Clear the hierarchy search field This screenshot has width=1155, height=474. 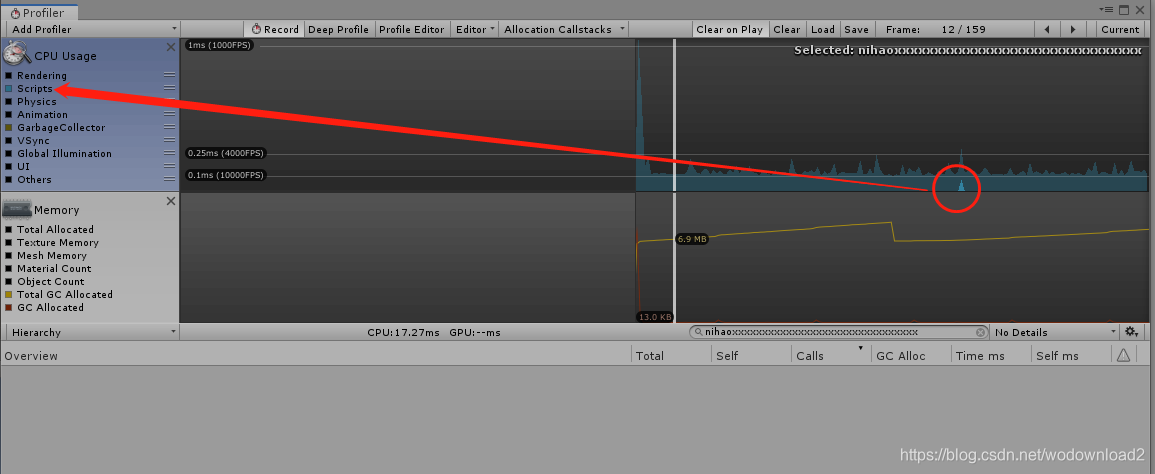pyautogui.click(x=980, y=332)
